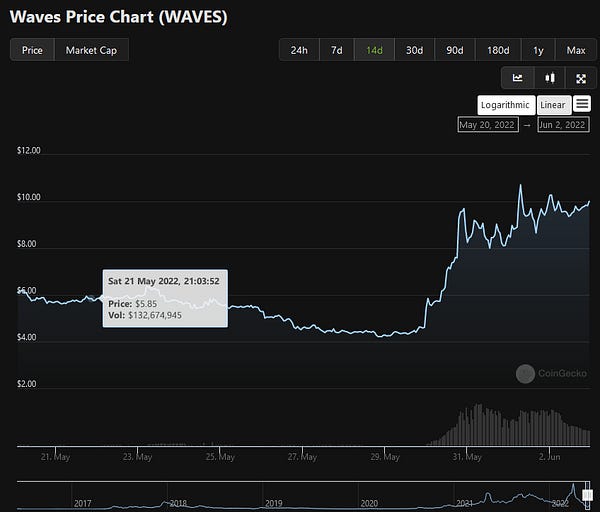
Task: Select the 30d time range
Action: tap(414, 50)
